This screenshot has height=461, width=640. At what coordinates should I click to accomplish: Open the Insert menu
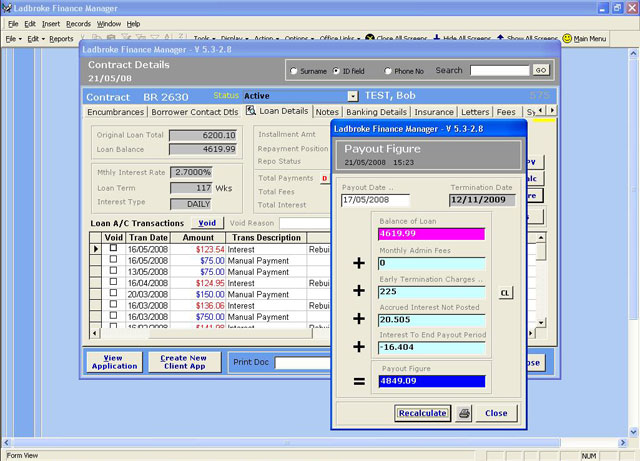click(51, 24)
